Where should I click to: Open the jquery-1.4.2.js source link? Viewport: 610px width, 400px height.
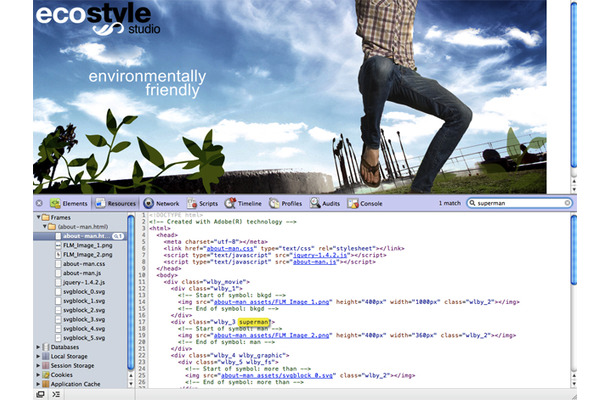tap(320, 255)
